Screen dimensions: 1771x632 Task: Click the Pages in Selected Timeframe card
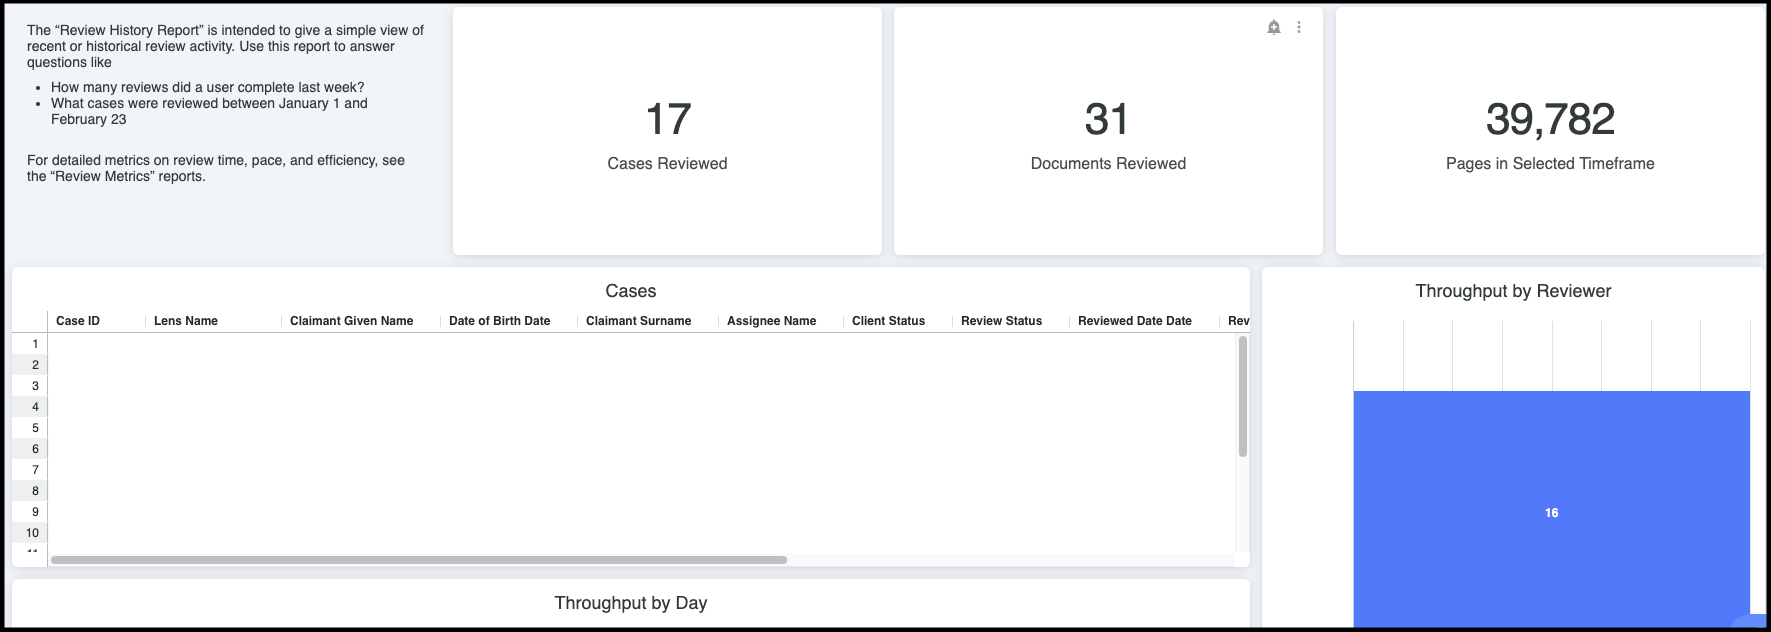pyautogui.click(x=1551, y=130)
